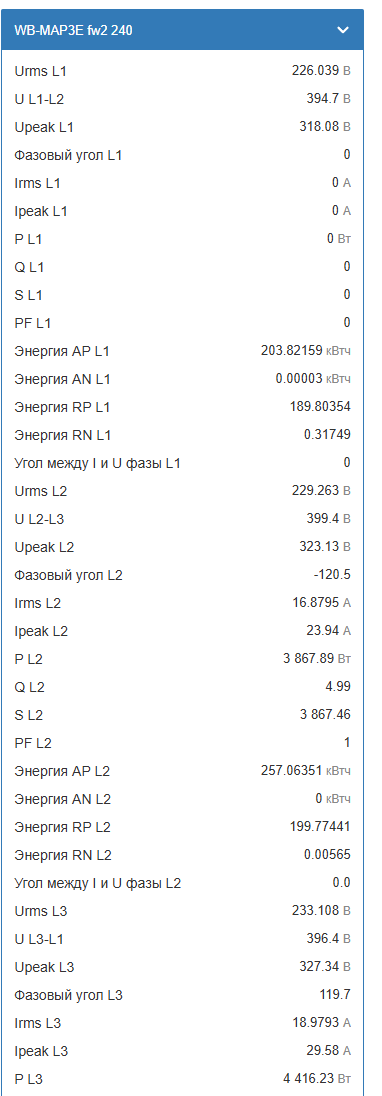The image size is (382, 1096).
Task: Select the Urms L1 voltage value
Action: point(316,71)
